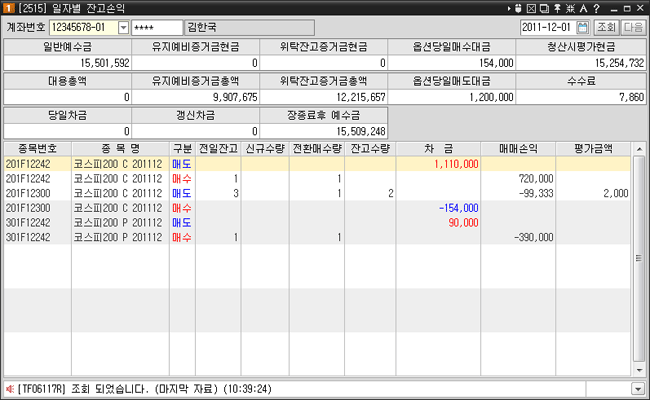Click the status message TF06117R 조회 되었습니다
Screen dimensions: 650x400
pyautogui.click(x=144, y=389)
